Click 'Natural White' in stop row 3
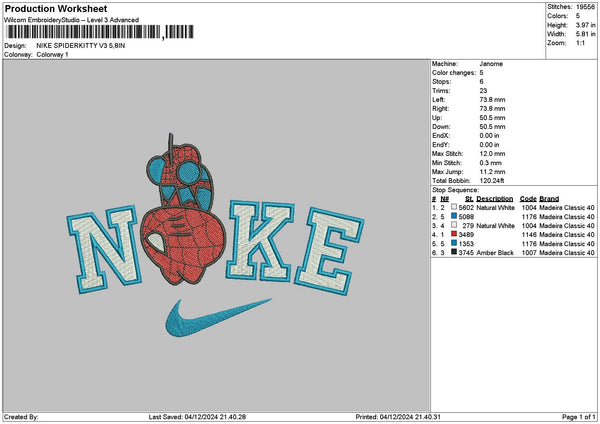Image resolution: width=600 pixels, height=424 pixels. [496, 226]
